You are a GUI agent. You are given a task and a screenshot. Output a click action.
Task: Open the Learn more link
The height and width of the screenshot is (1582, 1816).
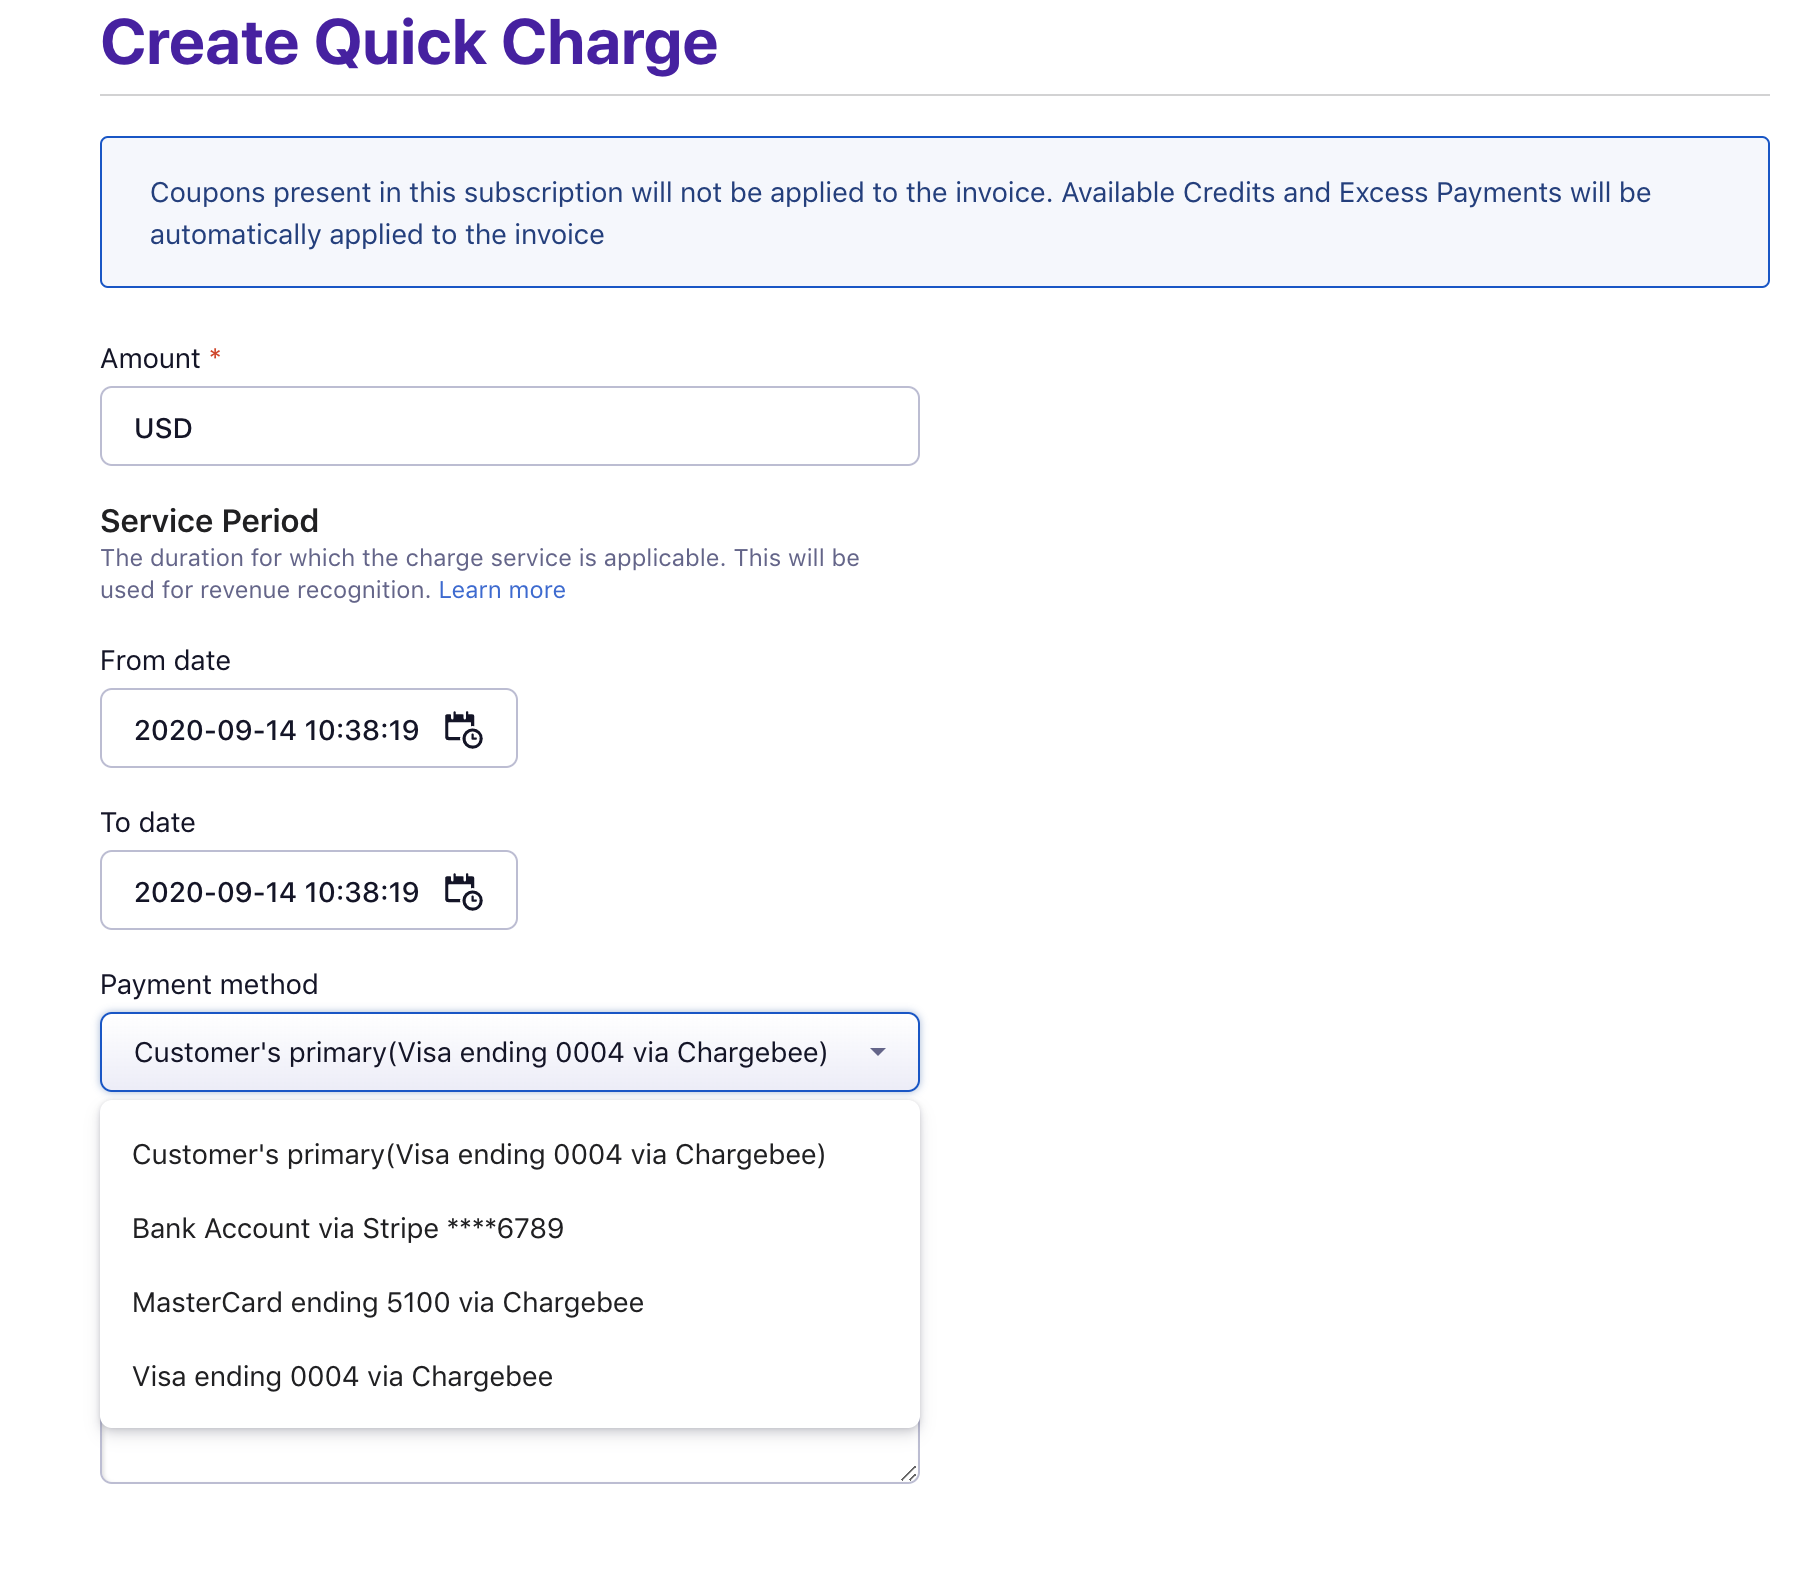[502, 590]
